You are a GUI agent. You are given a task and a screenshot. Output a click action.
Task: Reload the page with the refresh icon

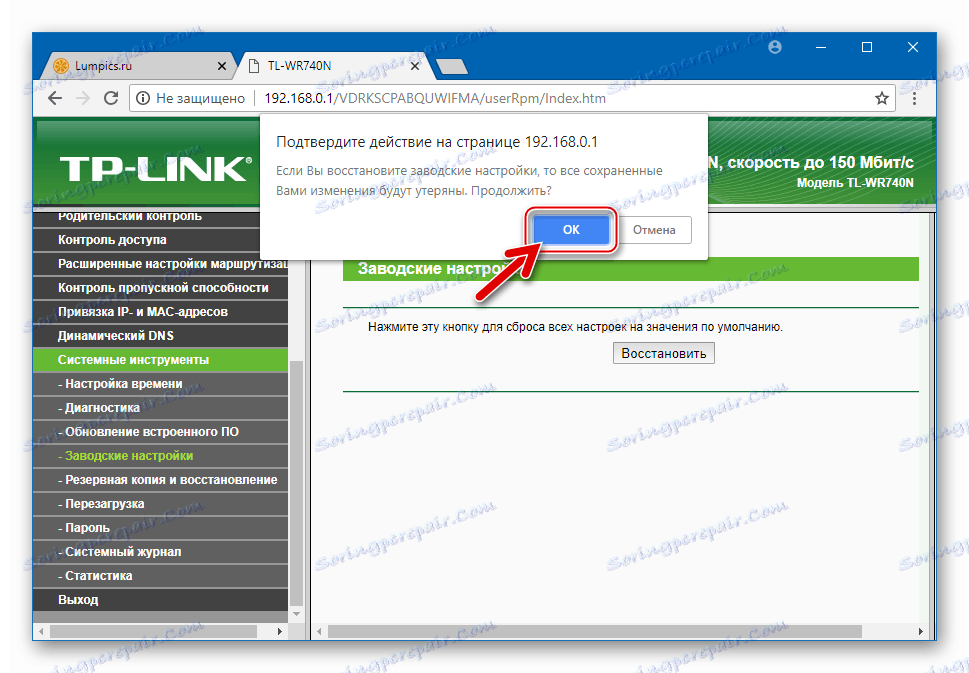pos(111,98)
